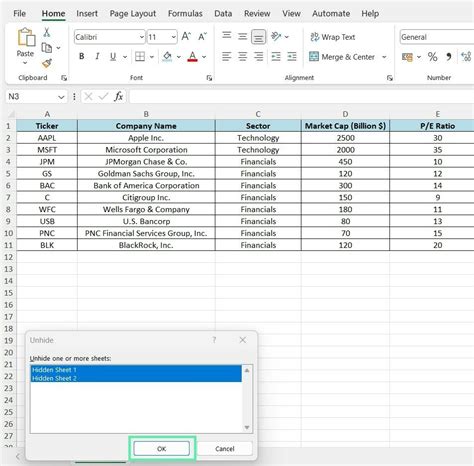474x466 pixels.
Task: Middle align cell contents
Action: (242, 36)
